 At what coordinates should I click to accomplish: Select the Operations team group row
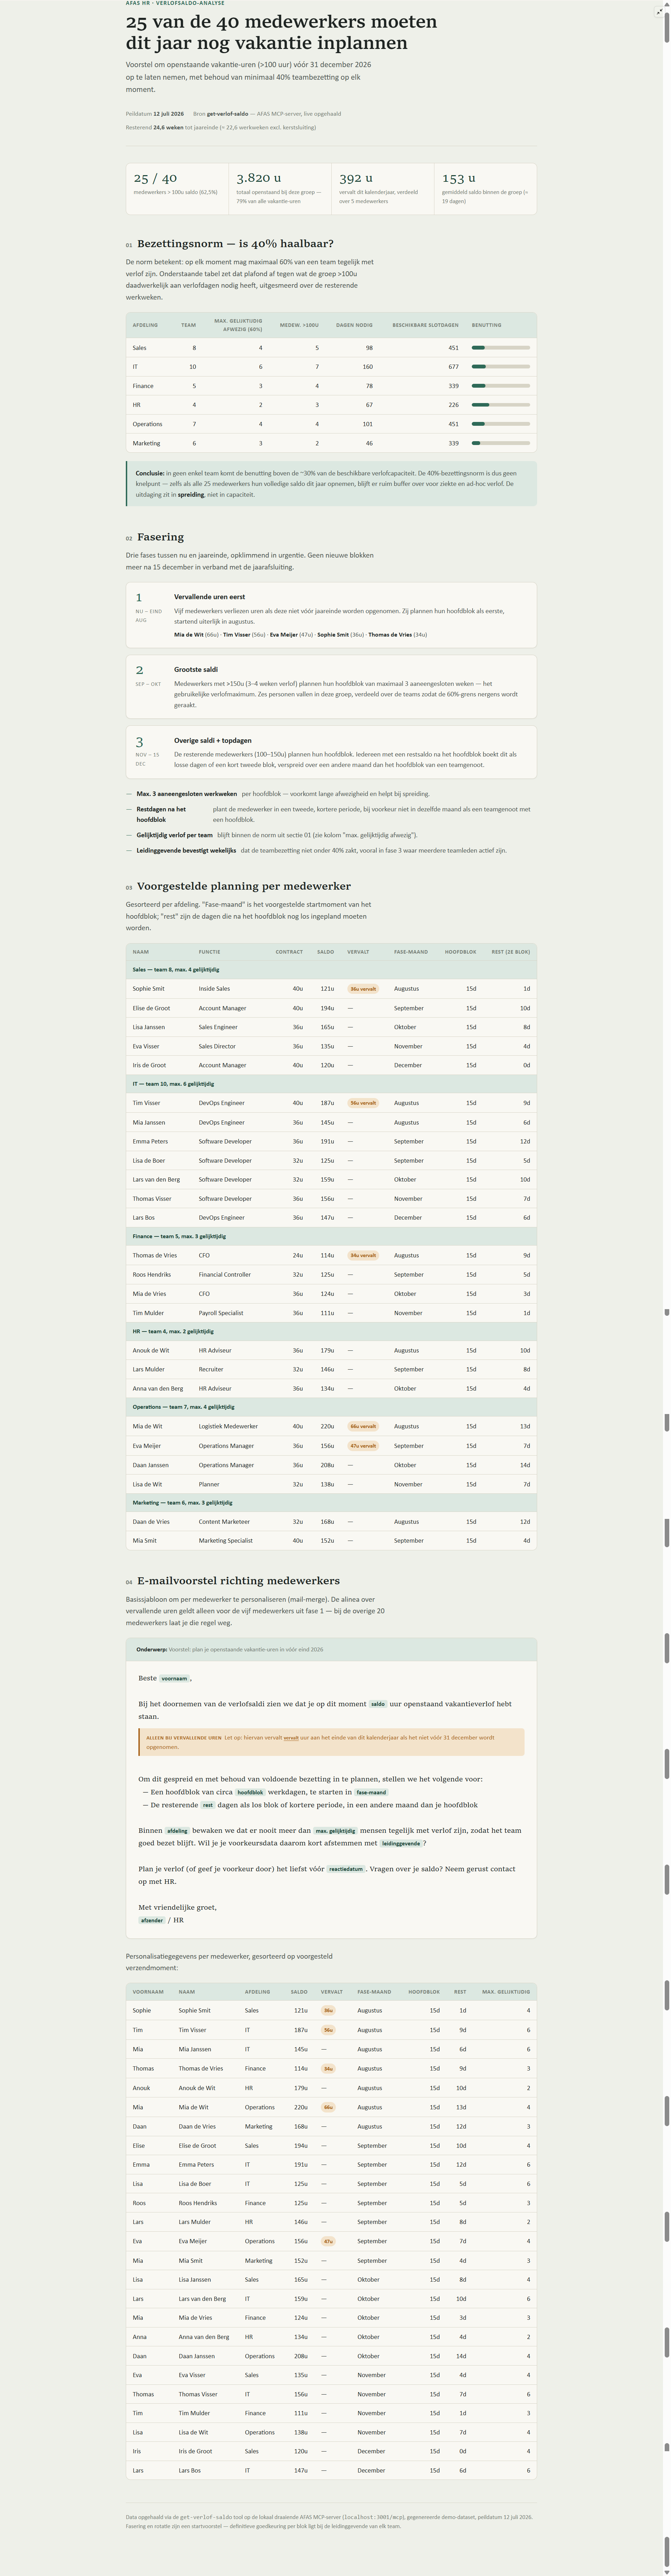pos(331,1407)
